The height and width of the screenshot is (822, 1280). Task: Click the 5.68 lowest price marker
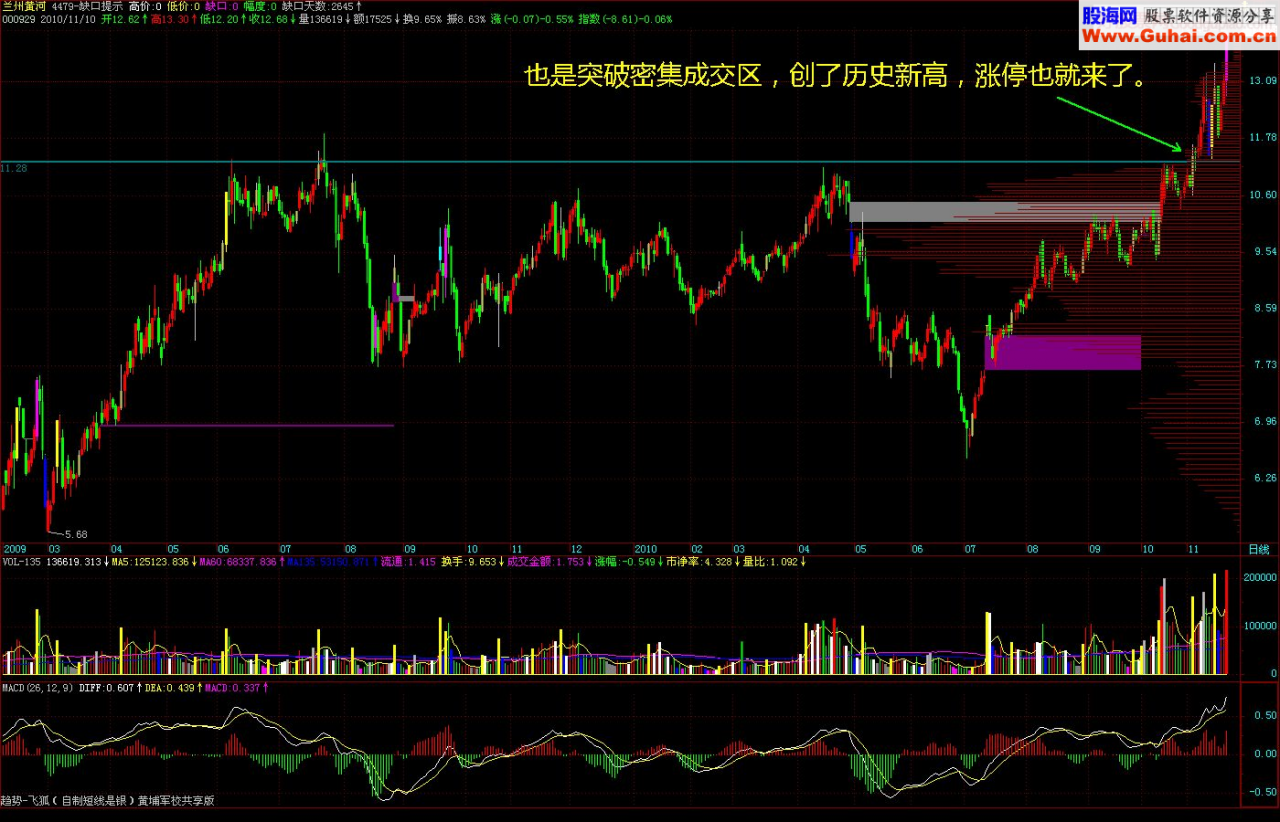point(75,534)
